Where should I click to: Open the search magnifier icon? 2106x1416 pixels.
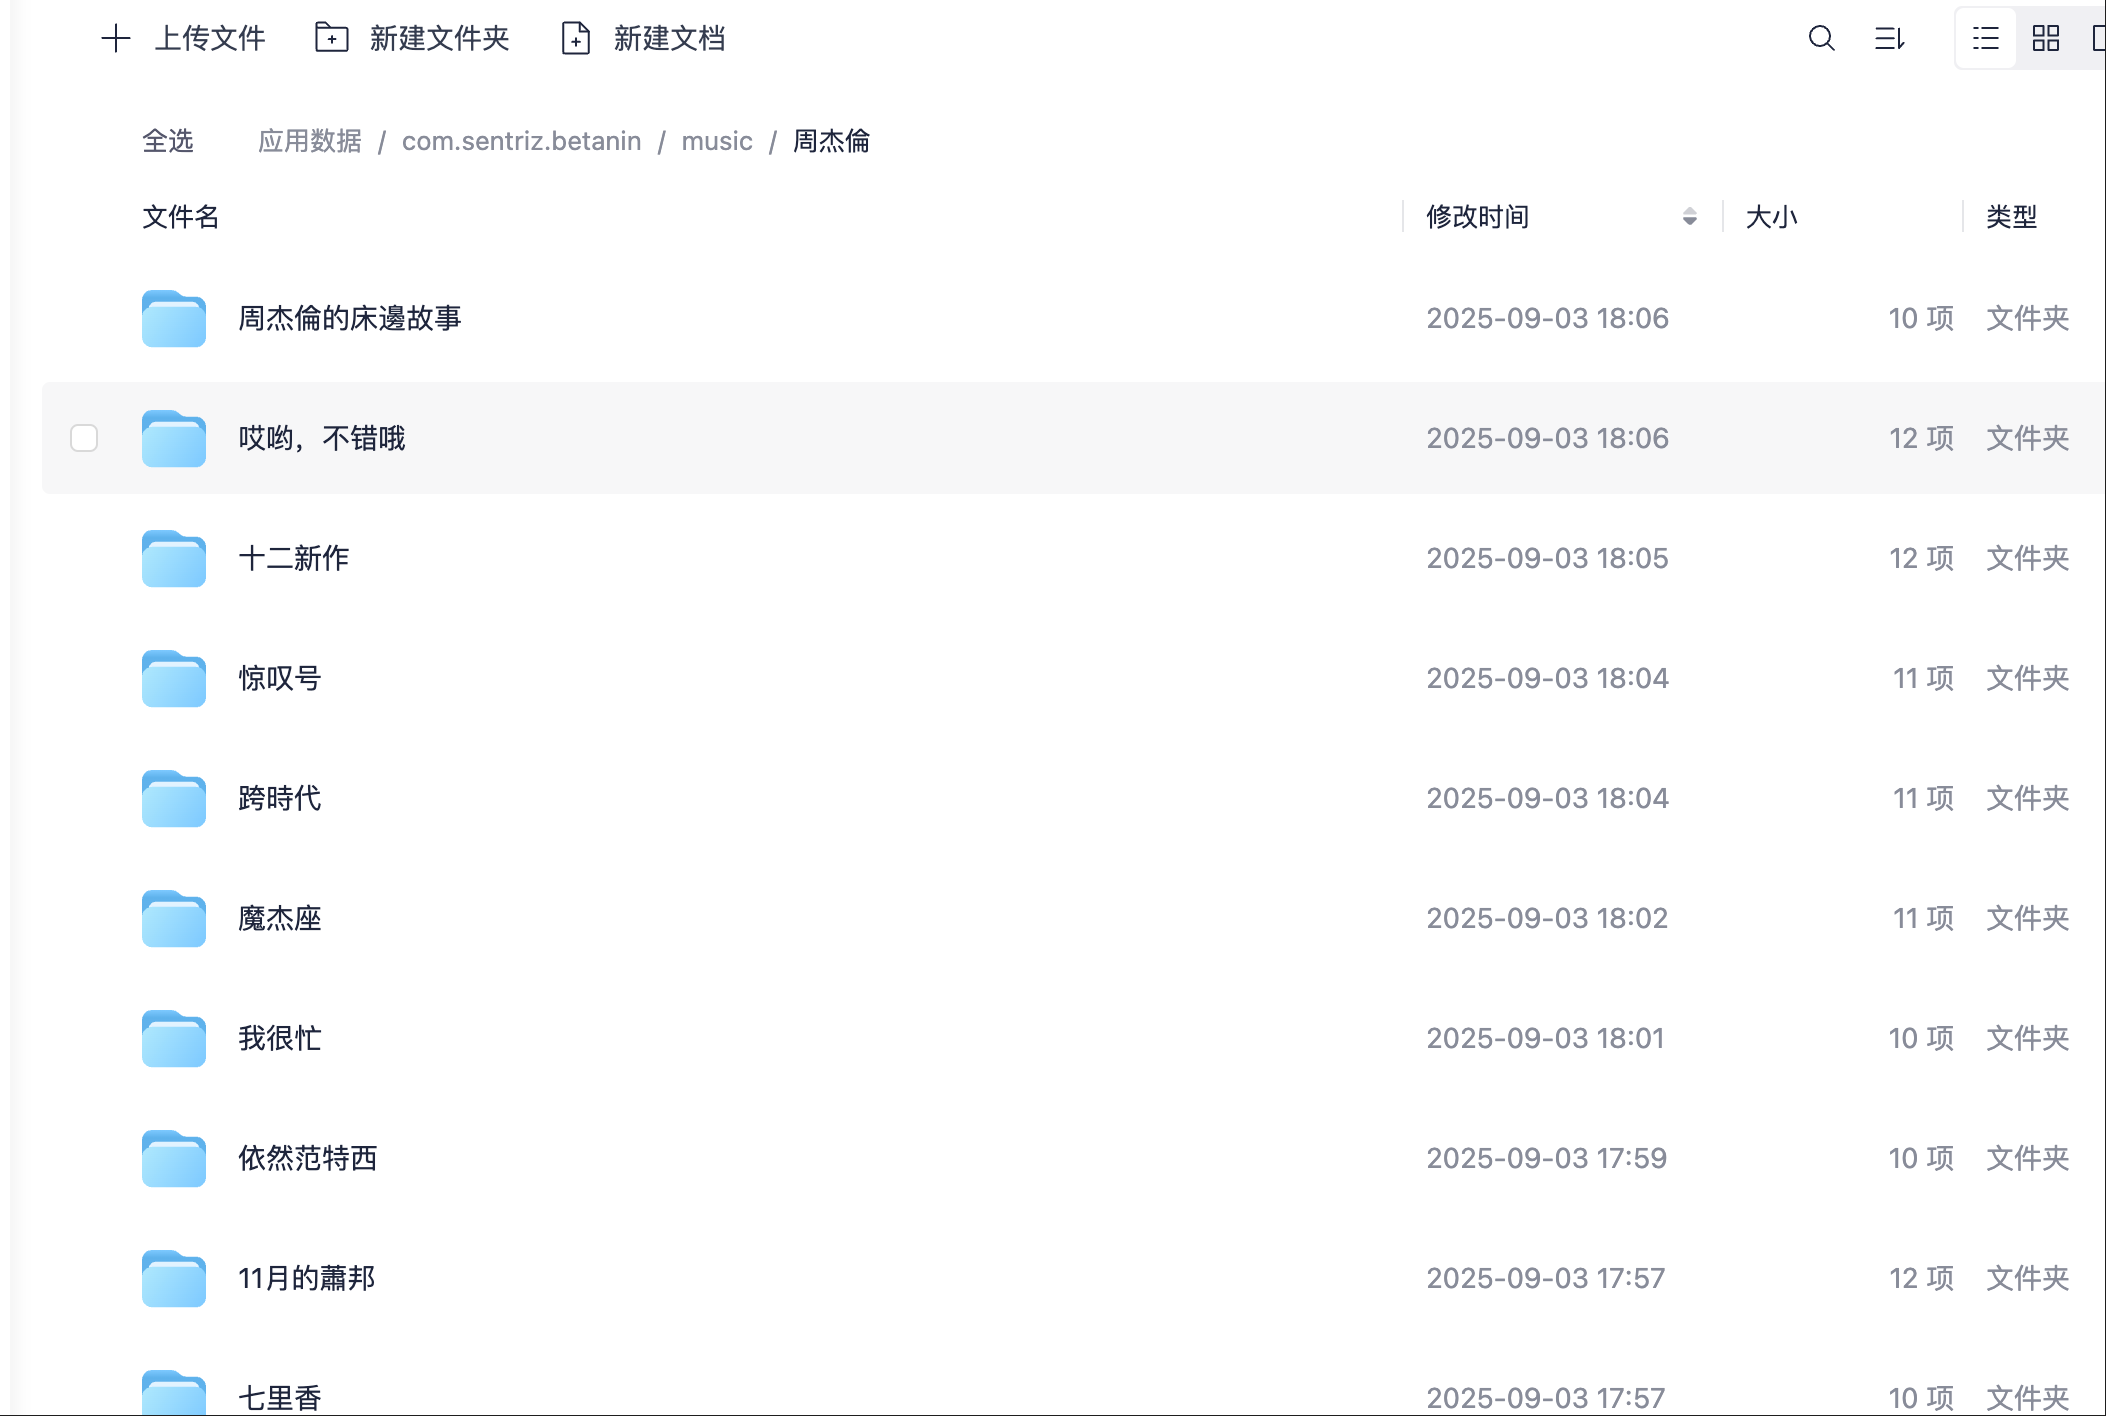pyautogui.click(x=1821, y=39)
